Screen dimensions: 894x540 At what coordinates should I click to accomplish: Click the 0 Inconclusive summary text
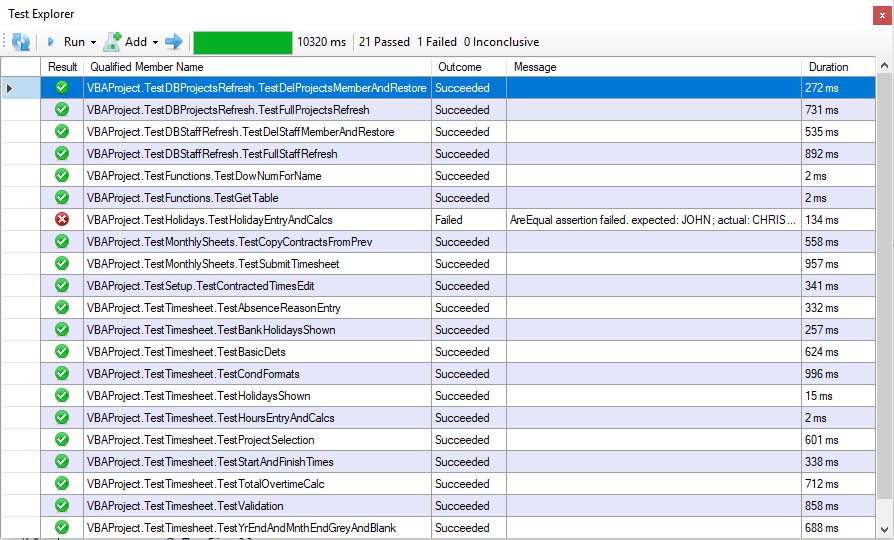pyautogui.click(x=501, y=42)
